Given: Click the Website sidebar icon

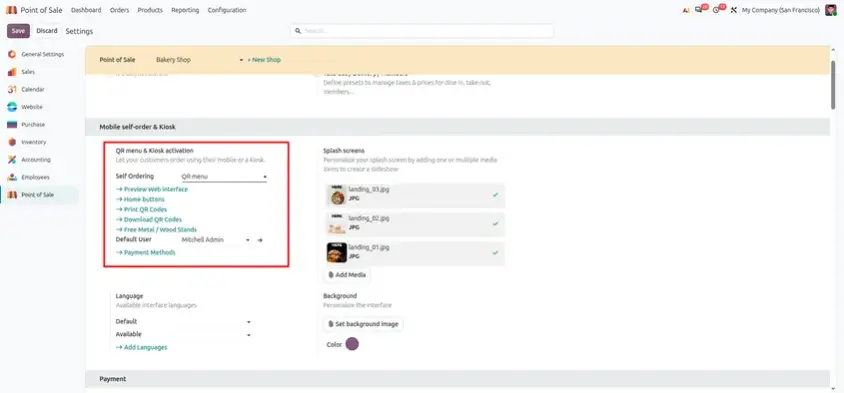Looking at the screenshot, I should (12, 107).
